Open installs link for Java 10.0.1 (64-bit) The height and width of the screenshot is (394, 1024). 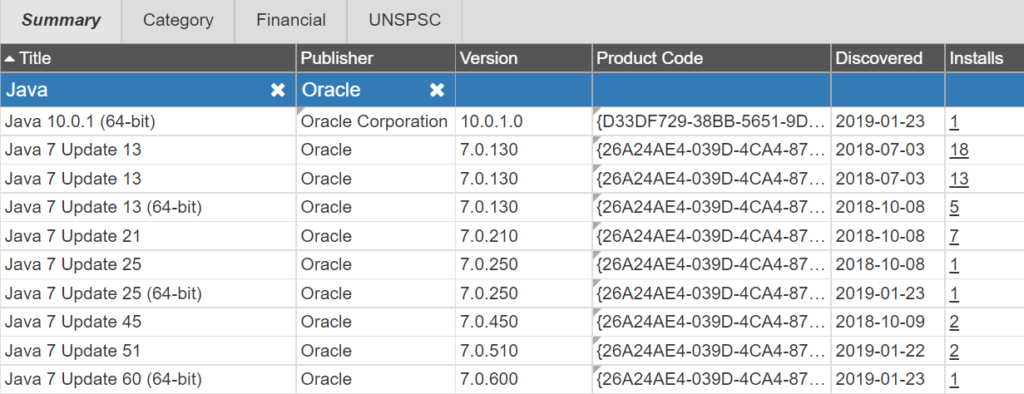pyautogui.click(x=954, y=122)
